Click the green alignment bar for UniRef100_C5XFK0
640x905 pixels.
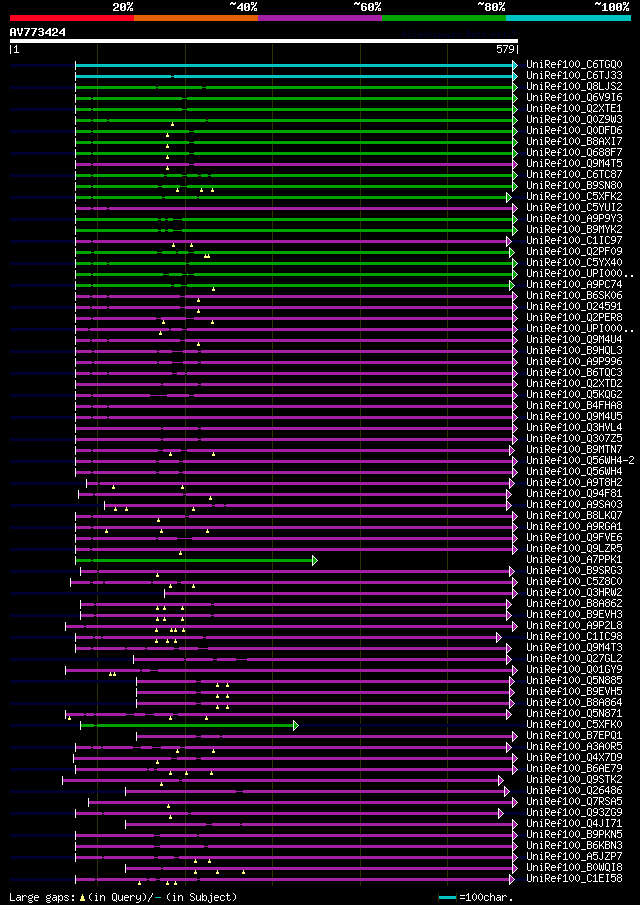pos(187,726)
